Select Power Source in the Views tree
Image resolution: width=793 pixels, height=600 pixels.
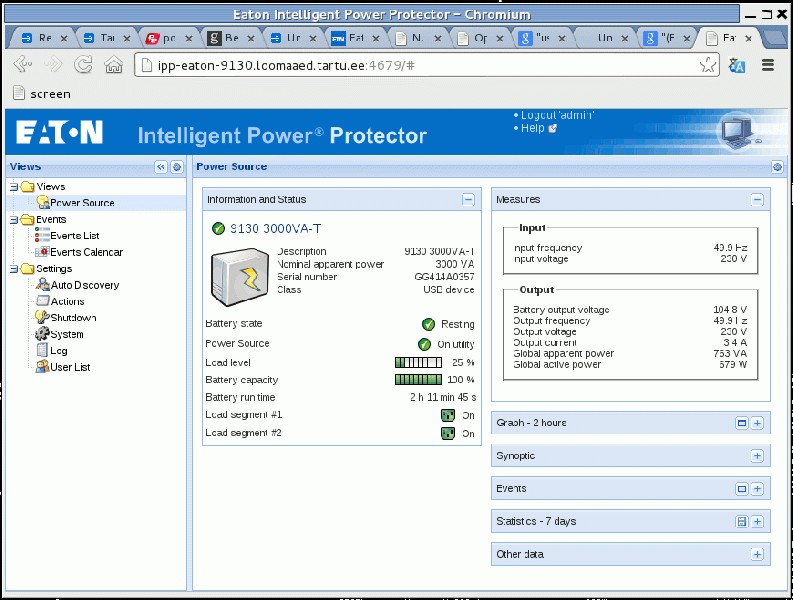(x=82, y=203)
